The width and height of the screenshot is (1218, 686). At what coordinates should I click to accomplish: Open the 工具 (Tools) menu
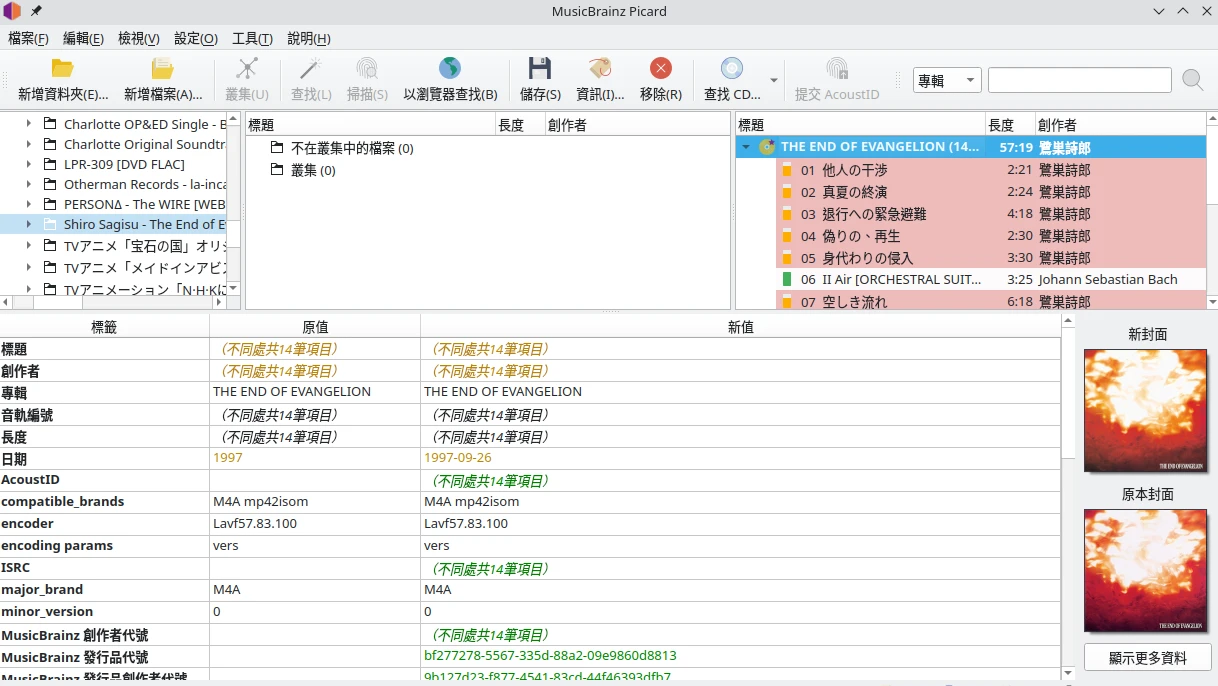tap(252, 39)
